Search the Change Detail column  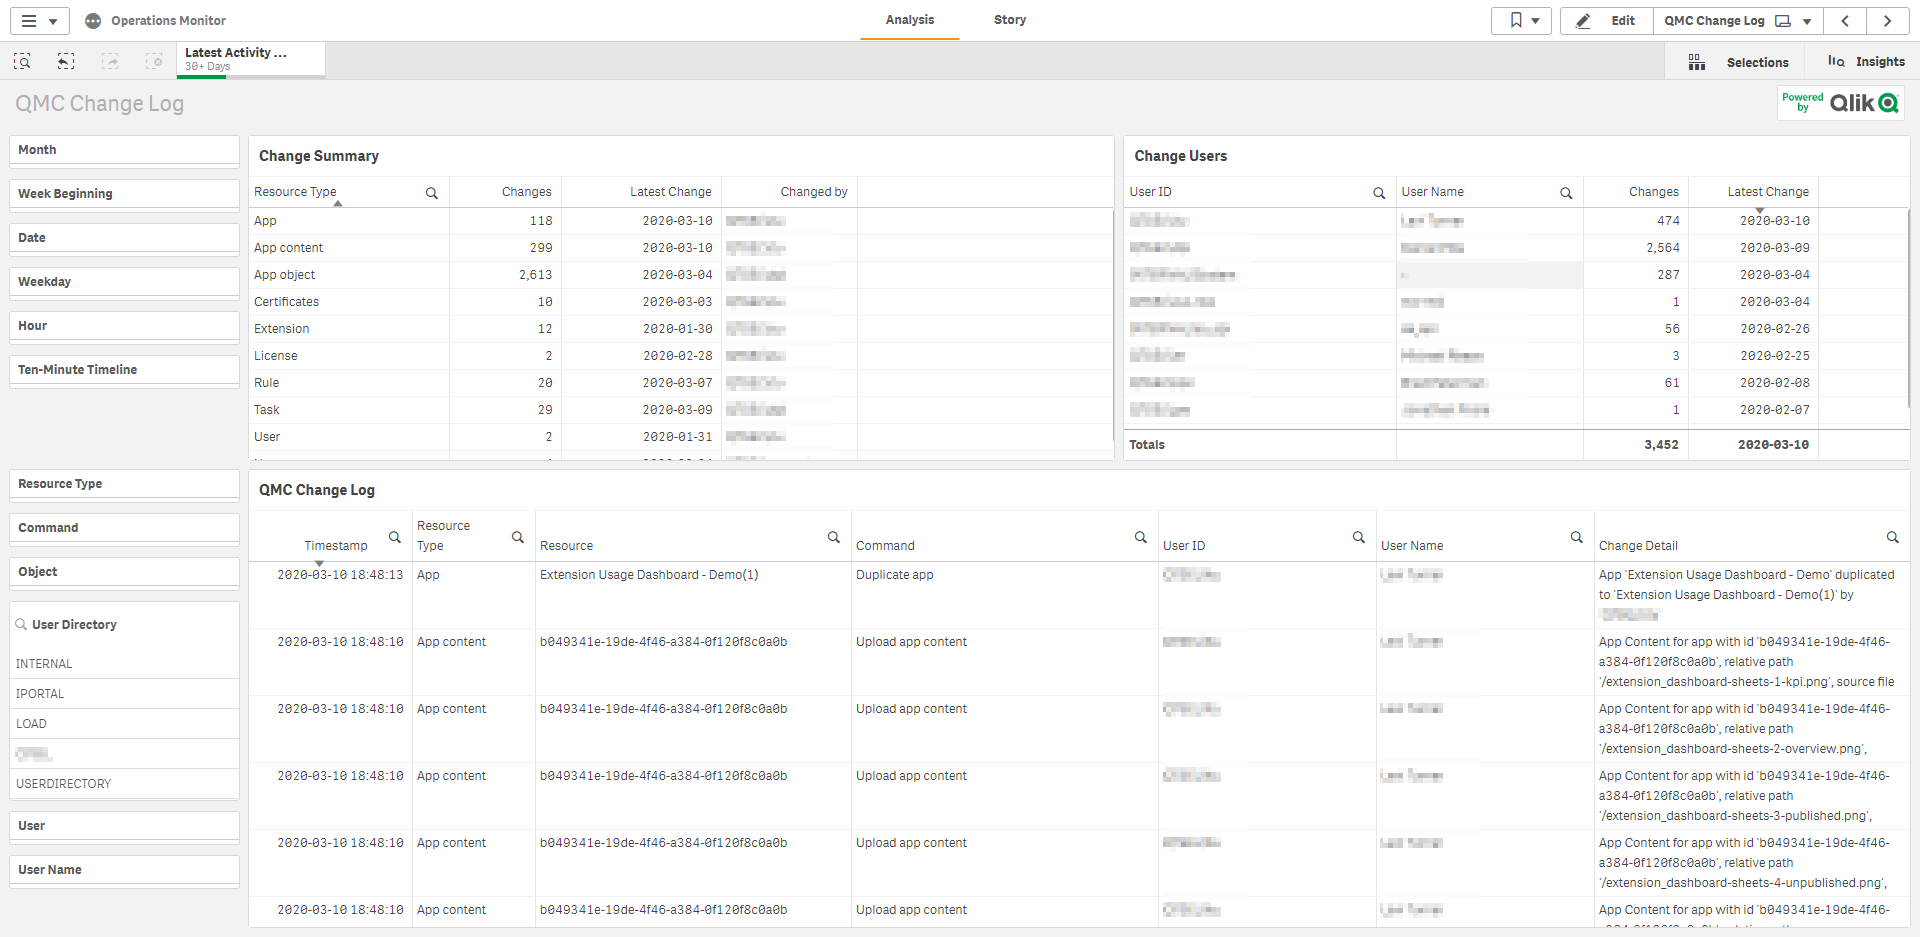click(x=1892, y=538)
